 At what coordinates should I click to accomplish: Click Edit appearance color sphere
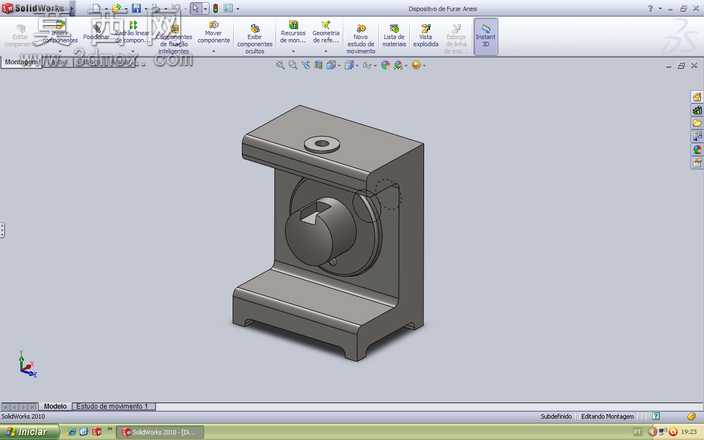[385, 66]
